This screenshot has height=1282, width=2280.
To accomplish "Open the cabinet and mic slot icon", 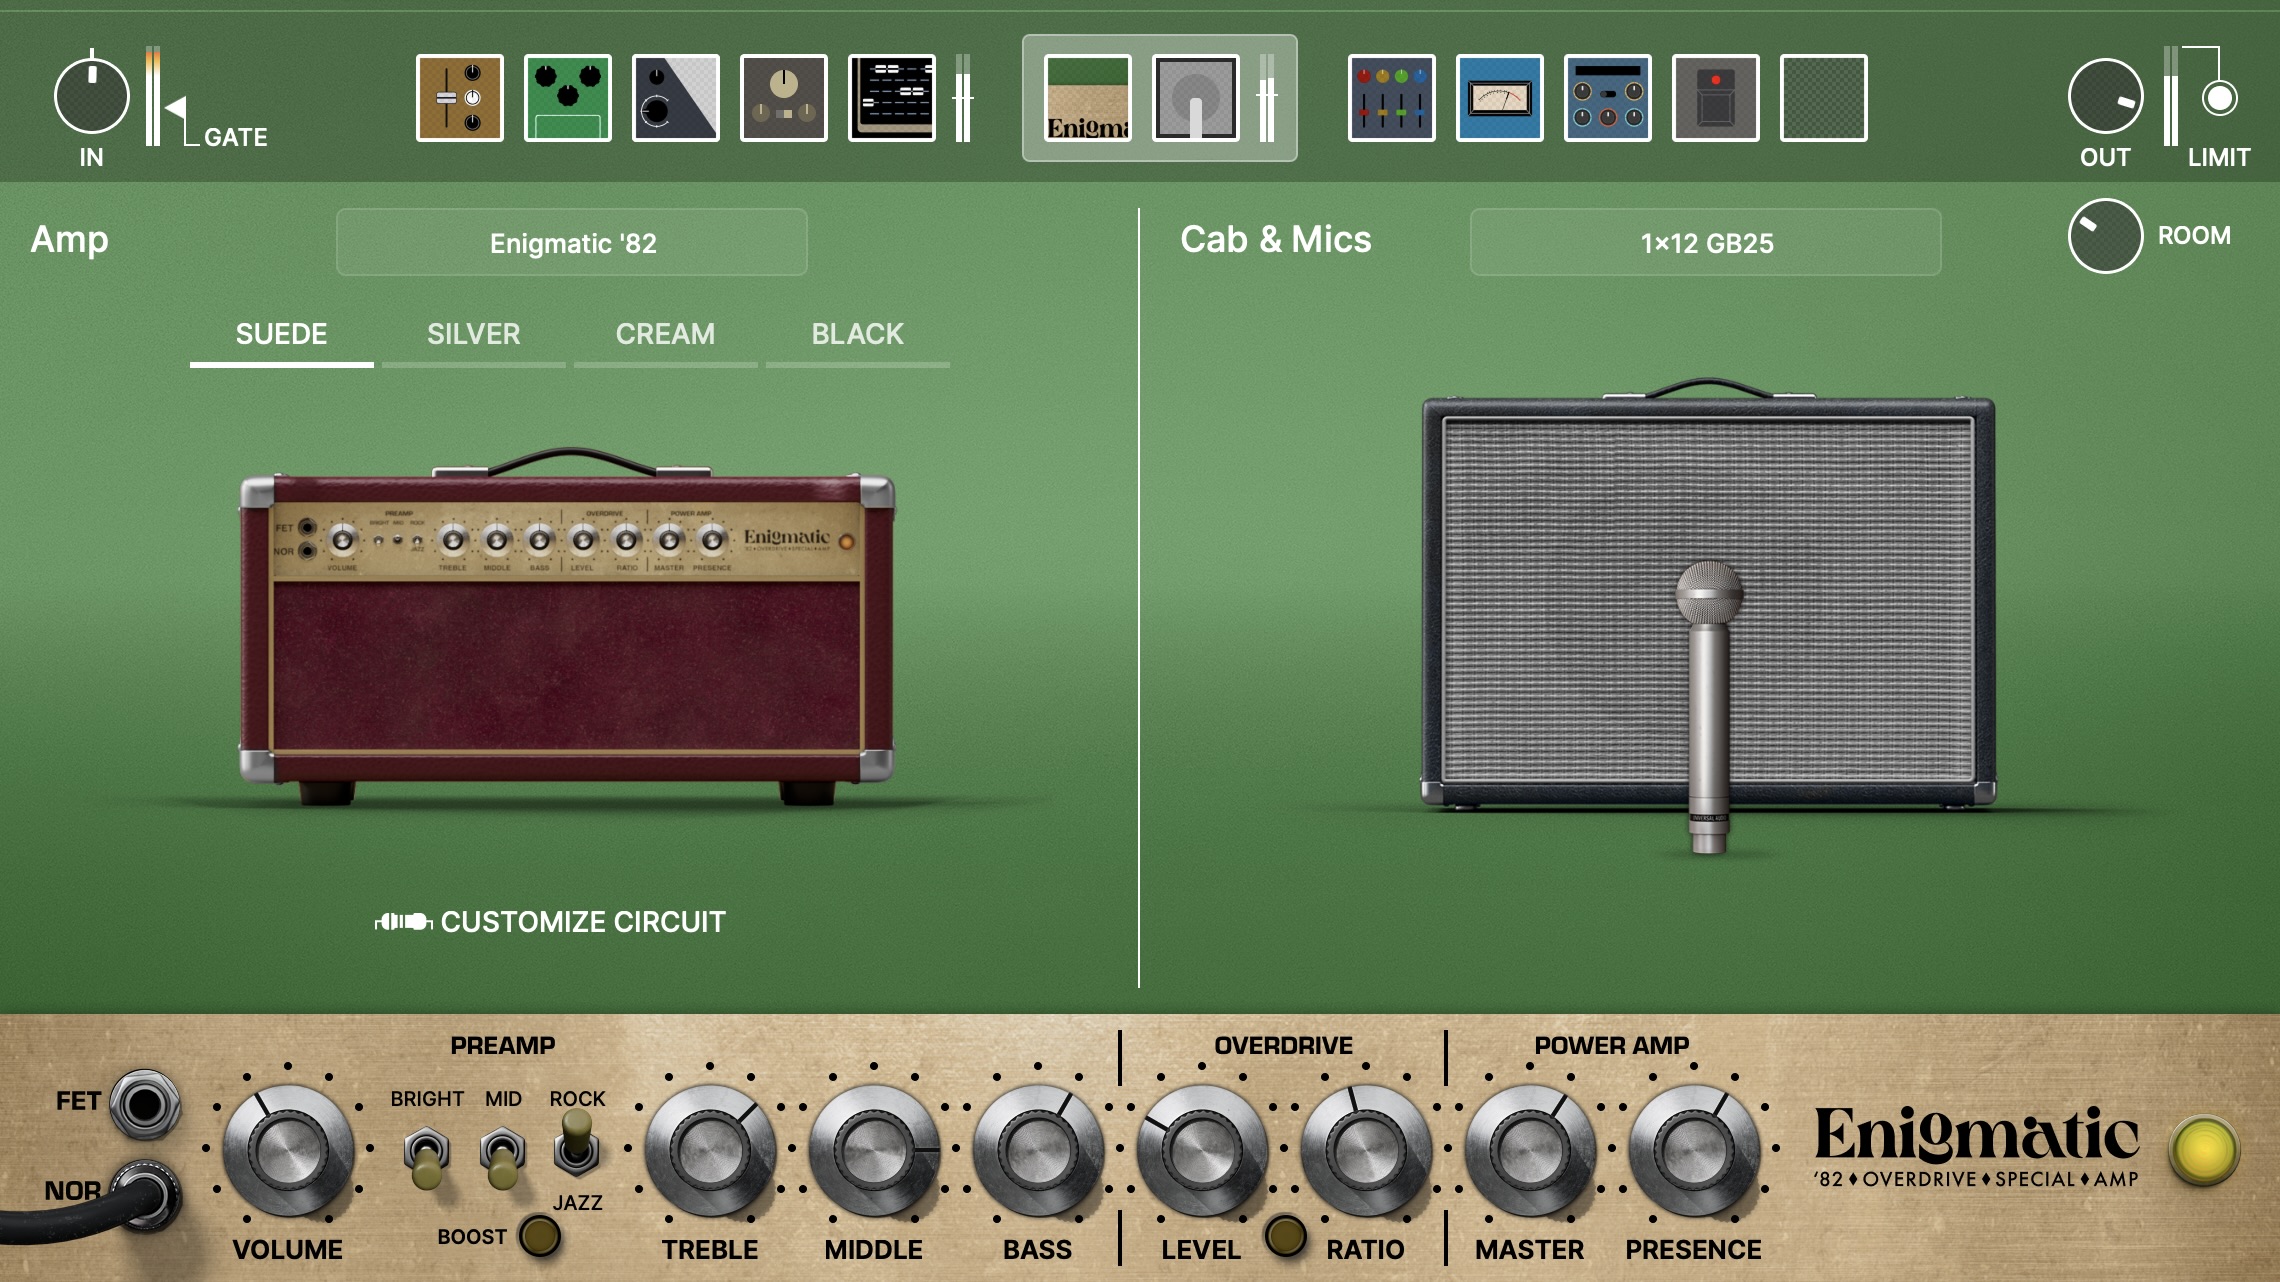I will tap(1195, 98).
